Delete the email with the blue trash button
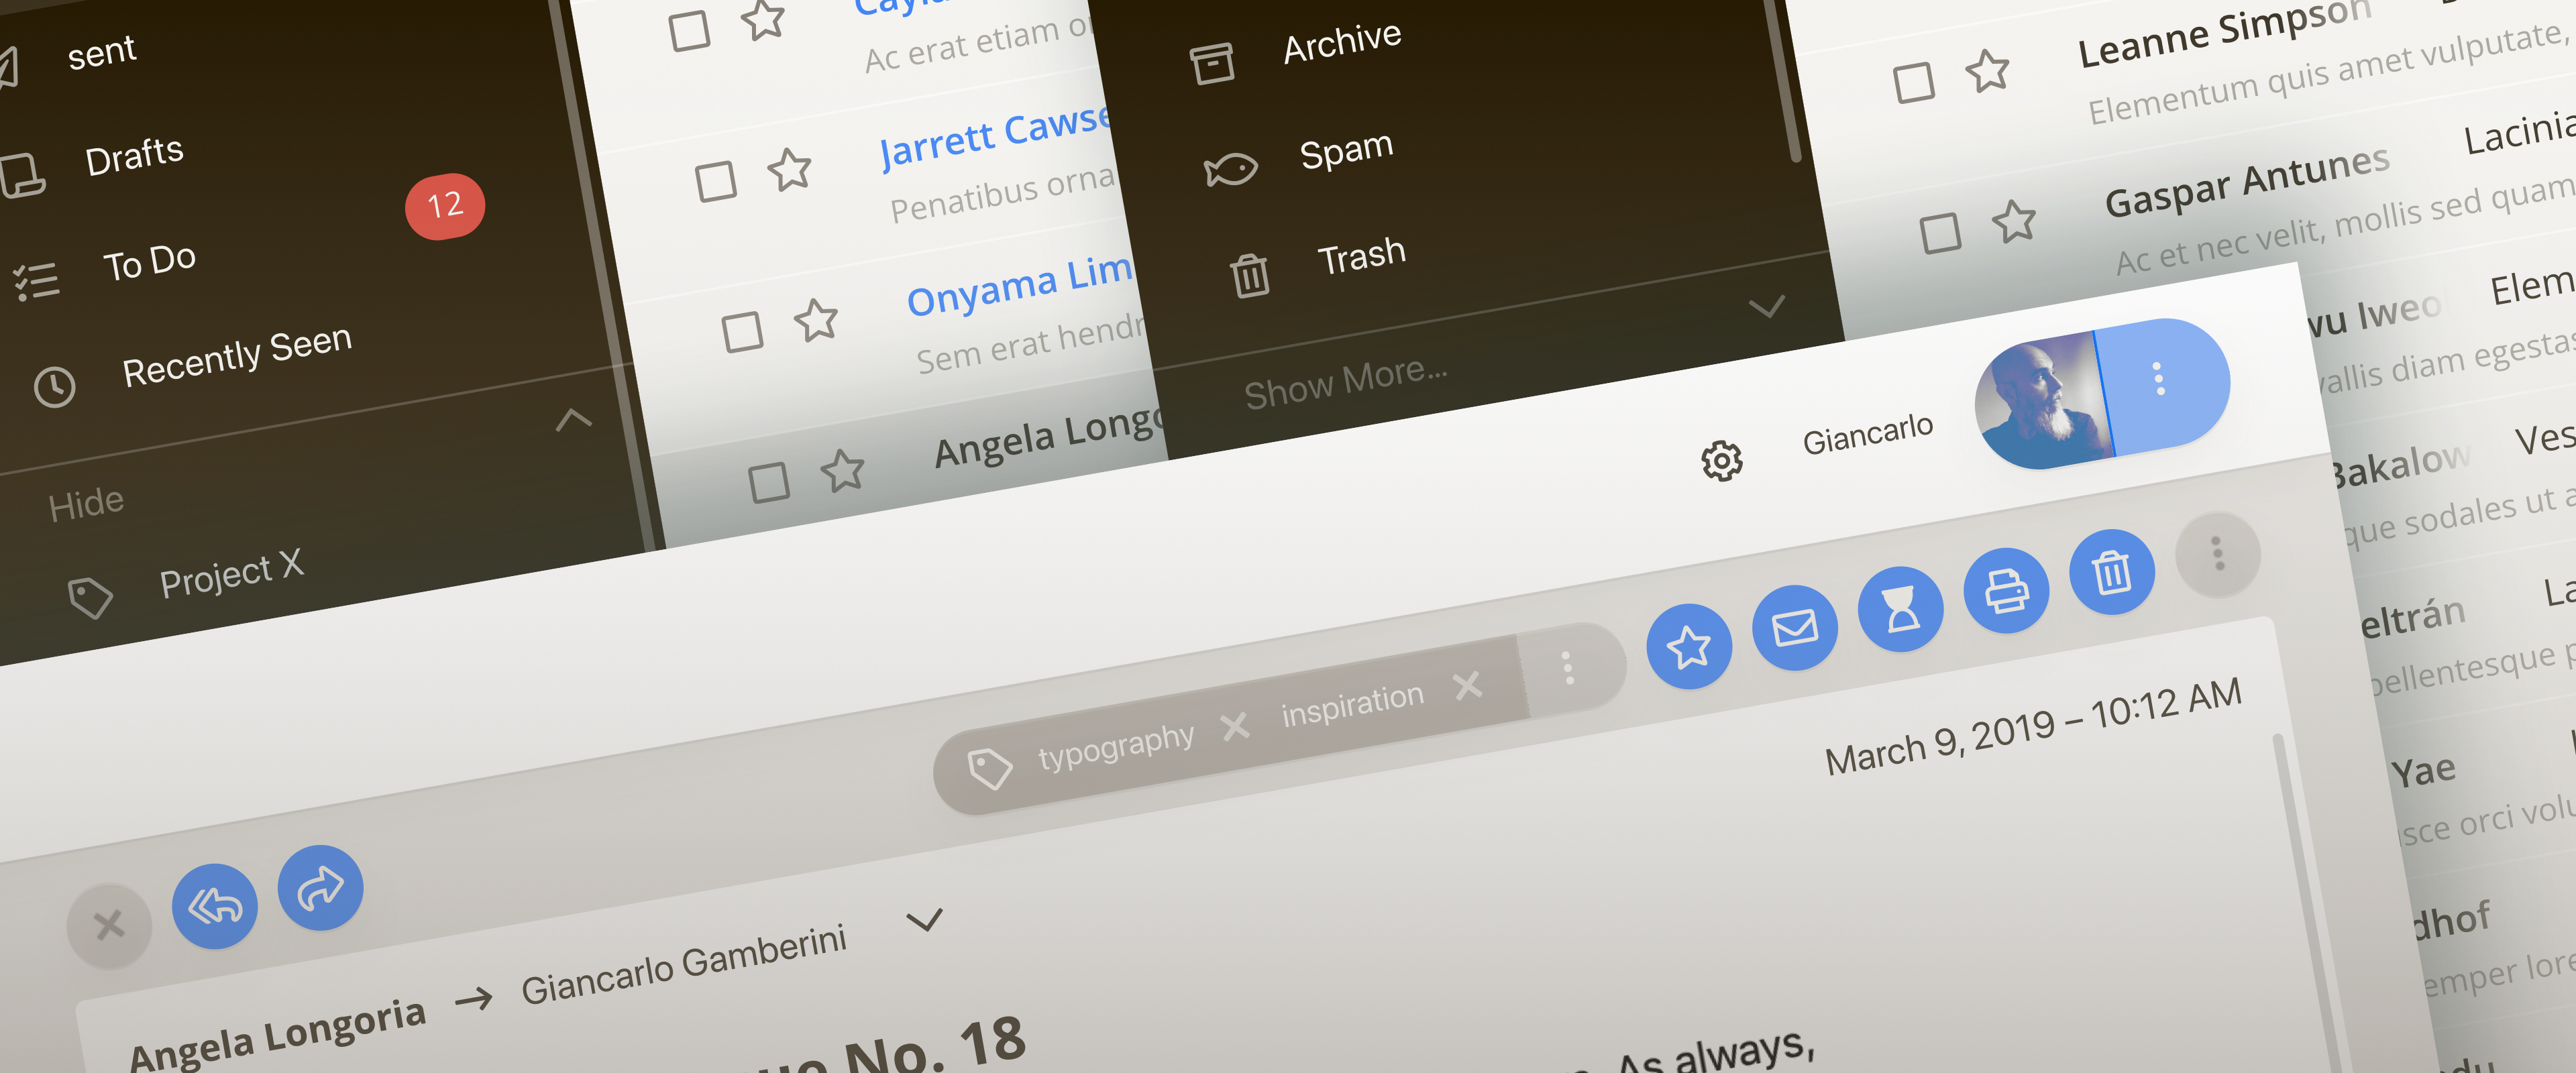Viewport: 2576px width, 1073px height. pos(2111,573)
